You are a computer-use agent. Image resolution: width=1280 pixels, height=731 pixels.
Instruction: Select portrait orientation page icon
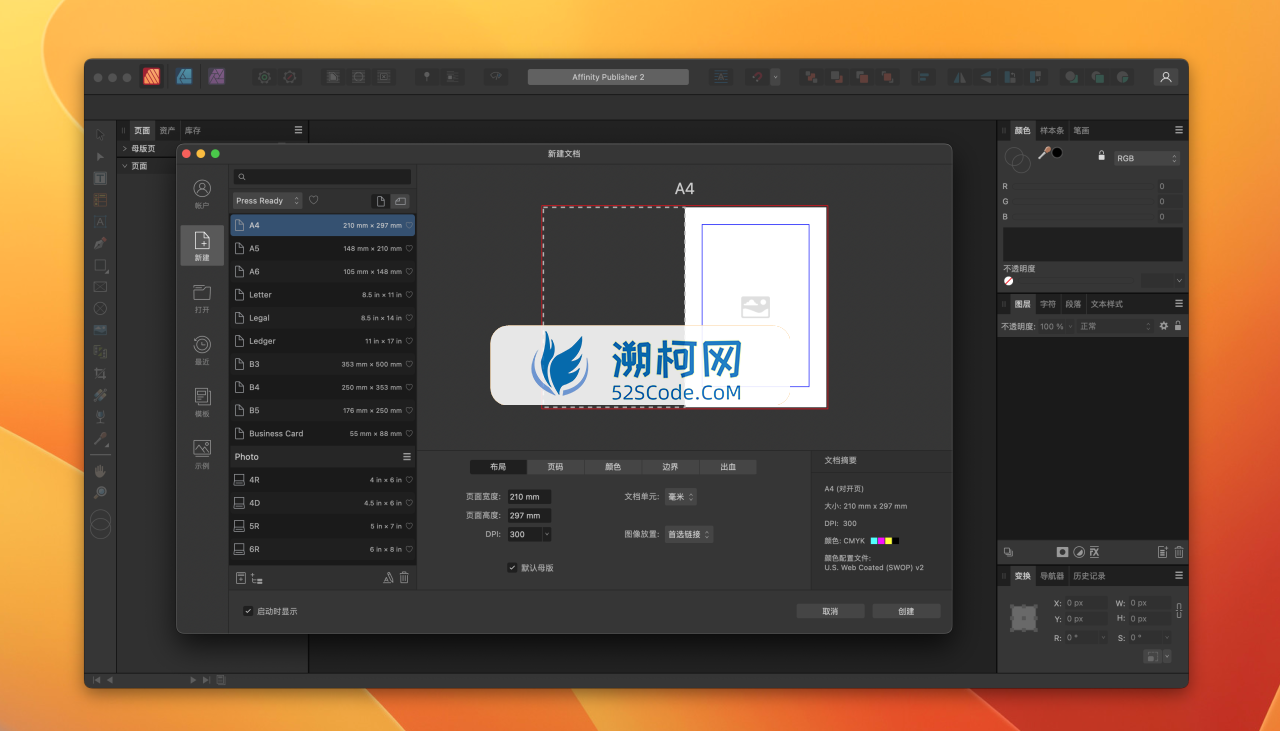click(x=380, y=201)
